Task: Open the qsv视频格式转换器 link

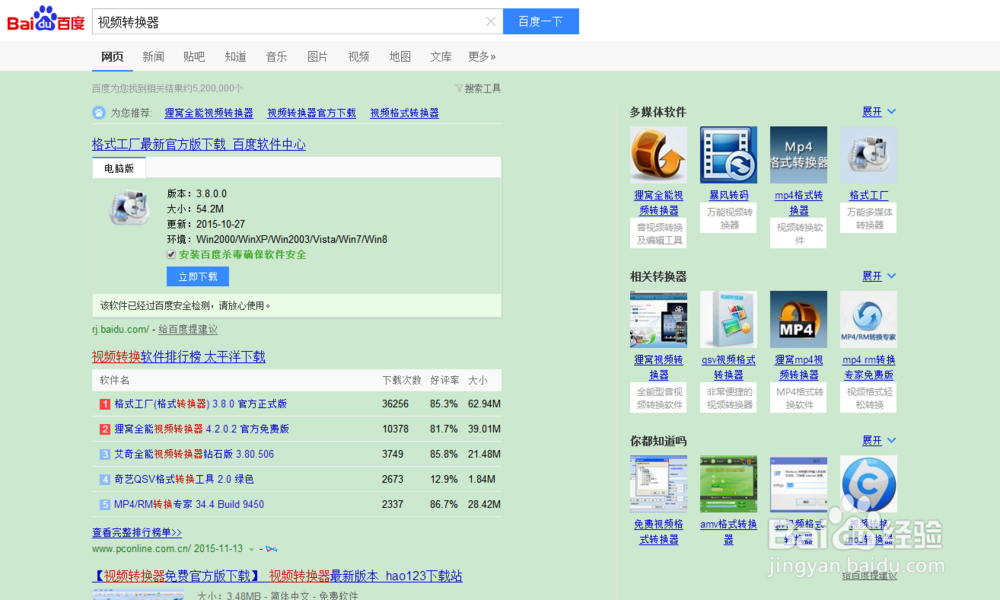Action: coord(728,367)
